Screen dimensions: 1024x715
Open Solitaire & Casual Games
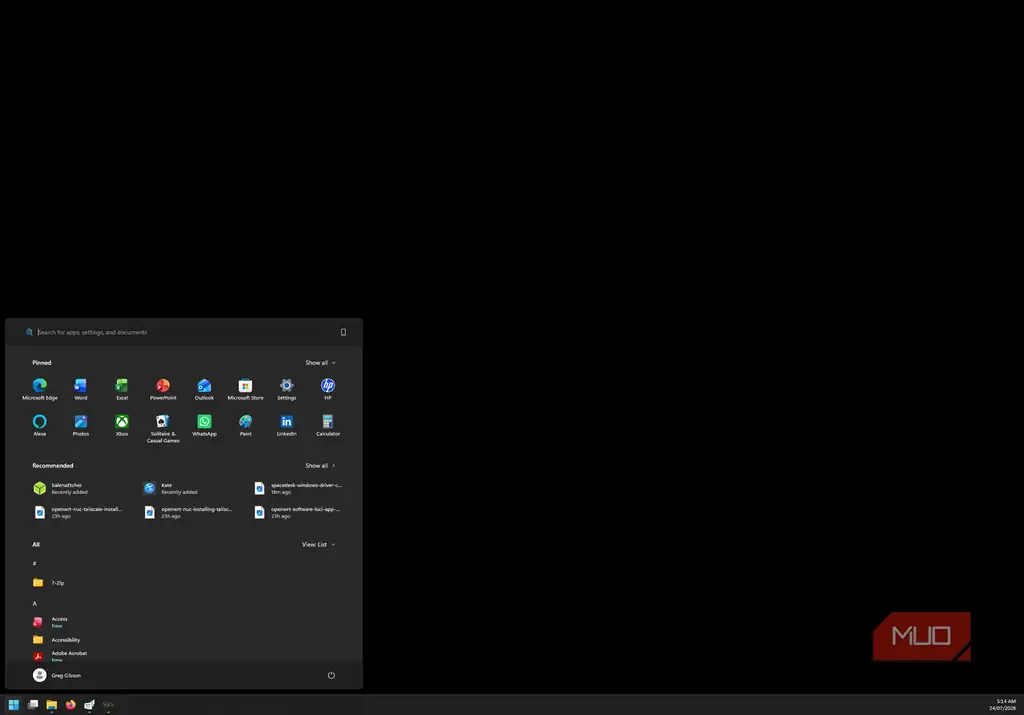[163, 428]
